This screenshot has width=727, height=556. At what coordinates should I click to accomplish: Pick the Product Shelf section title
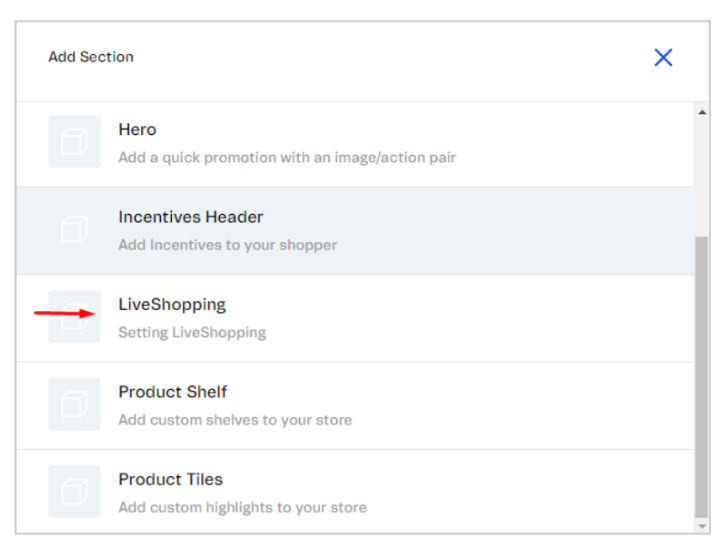click(172, 392)
